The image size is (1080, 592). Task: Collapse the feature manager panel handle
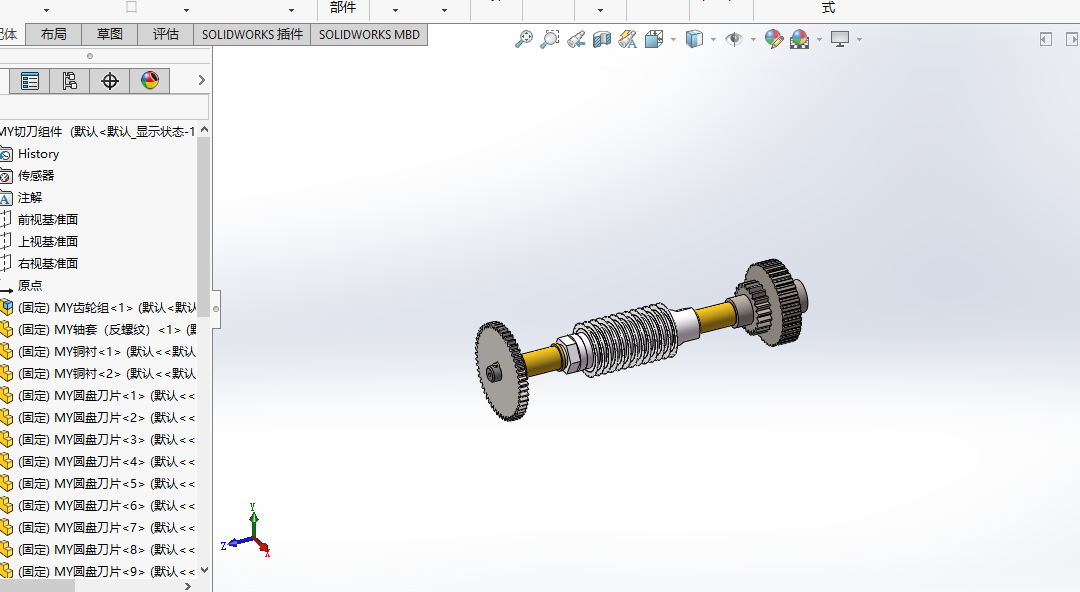(x=216, y=309)
